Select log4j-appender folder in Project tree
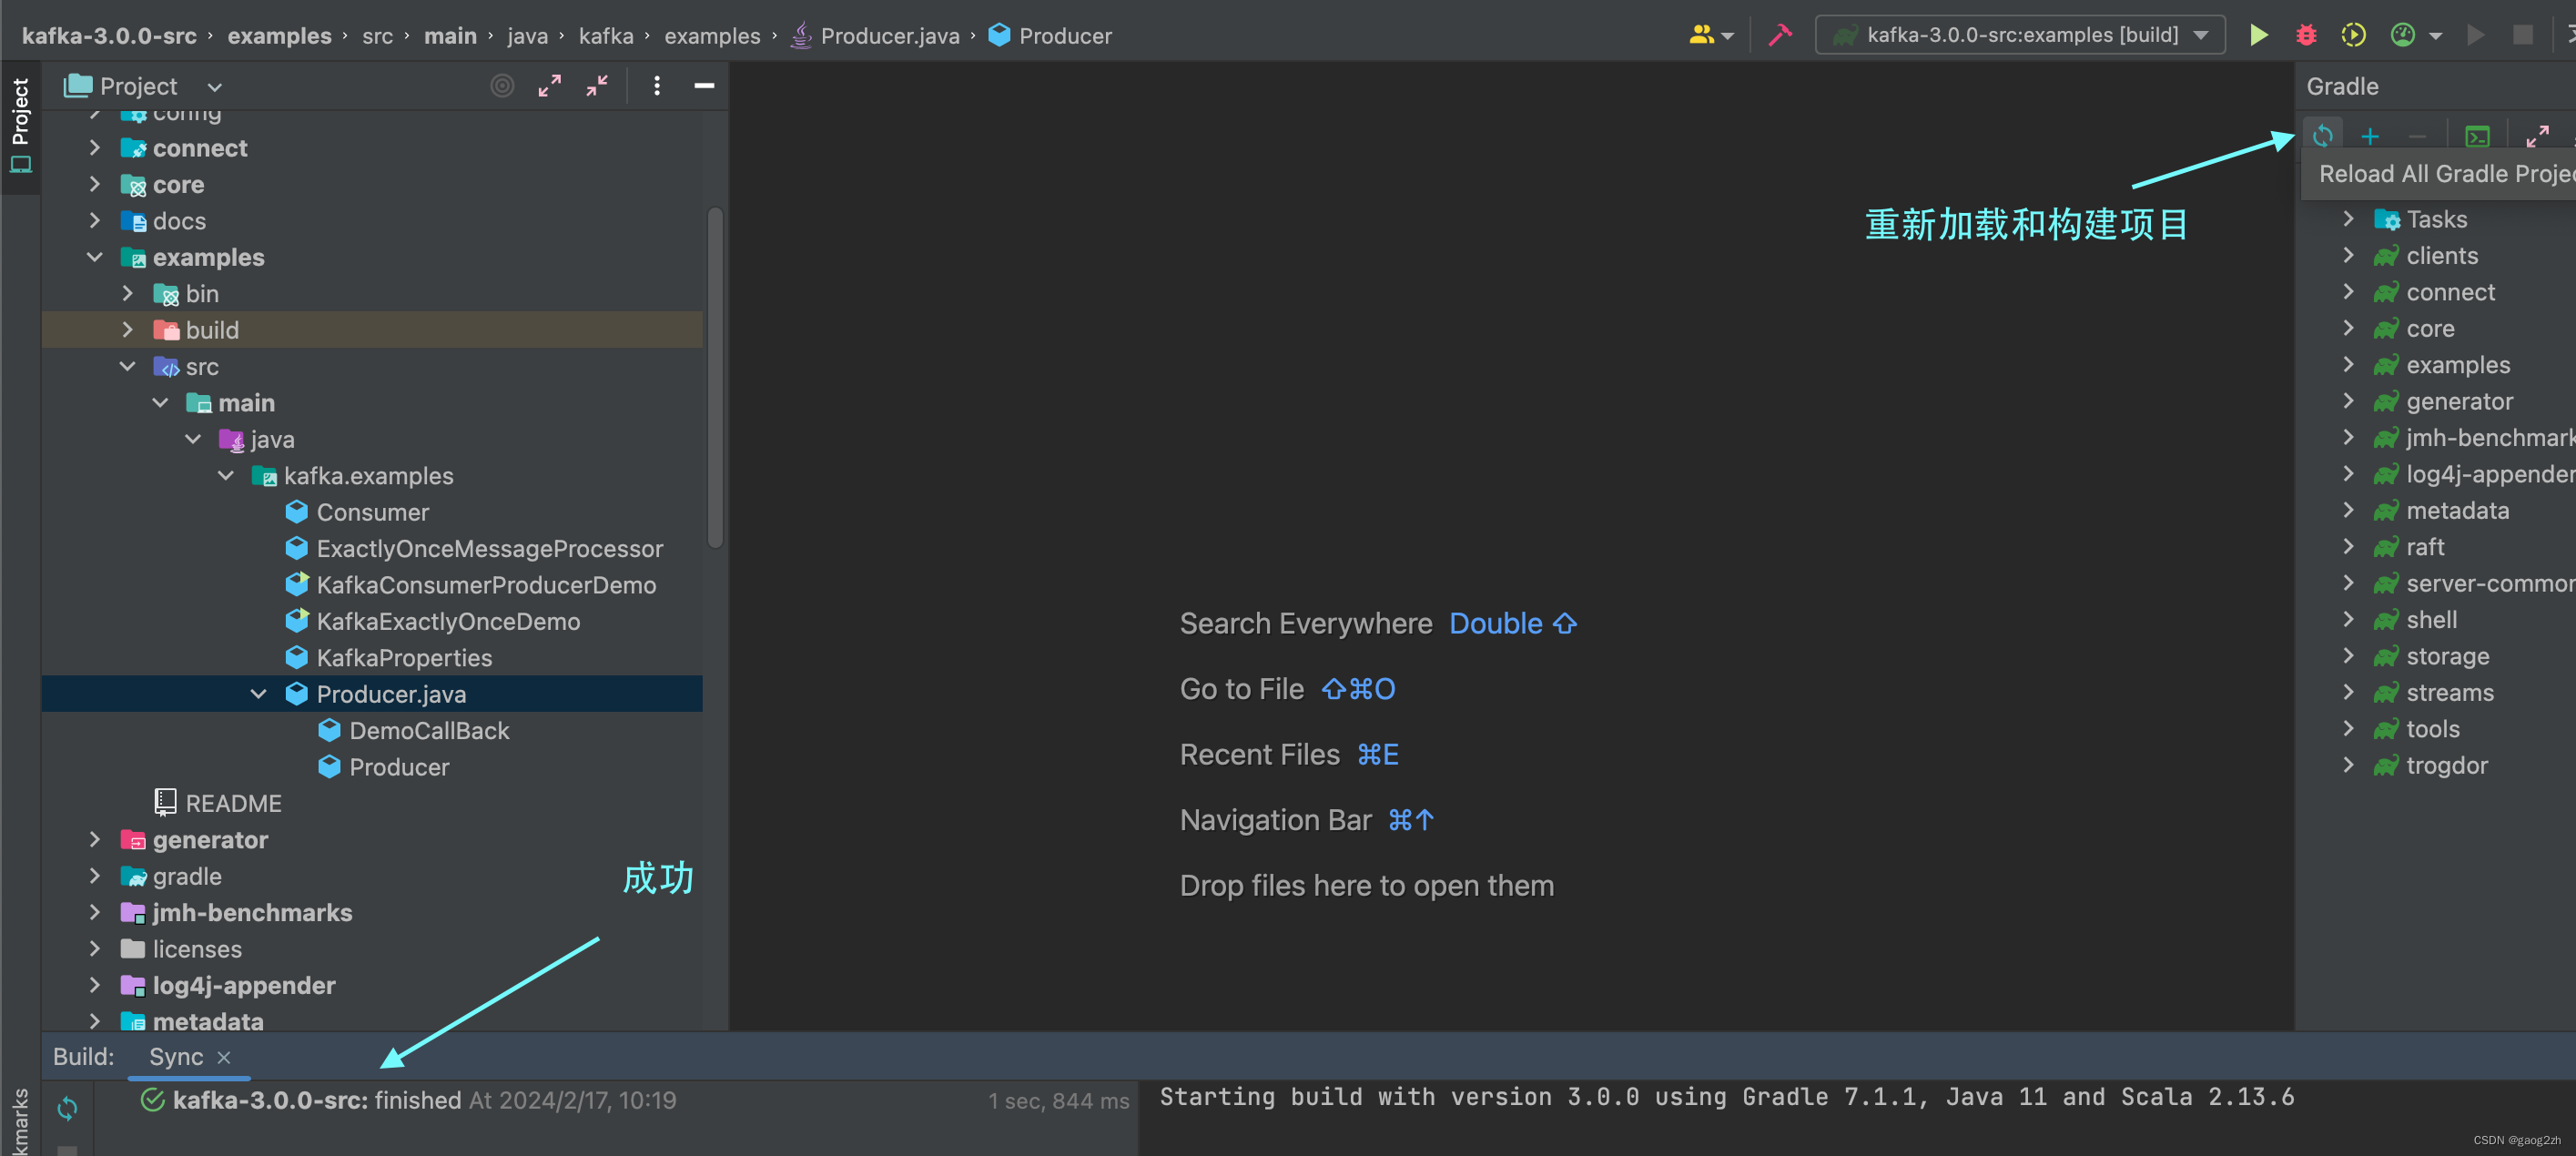 [244, 985]
